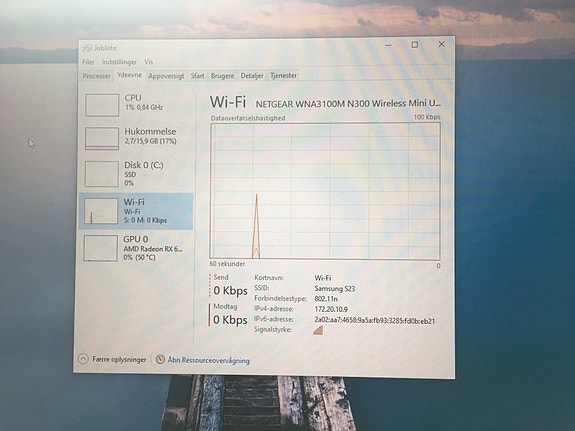Click the Dataoverførselshastighed graph label

[248, 118]
